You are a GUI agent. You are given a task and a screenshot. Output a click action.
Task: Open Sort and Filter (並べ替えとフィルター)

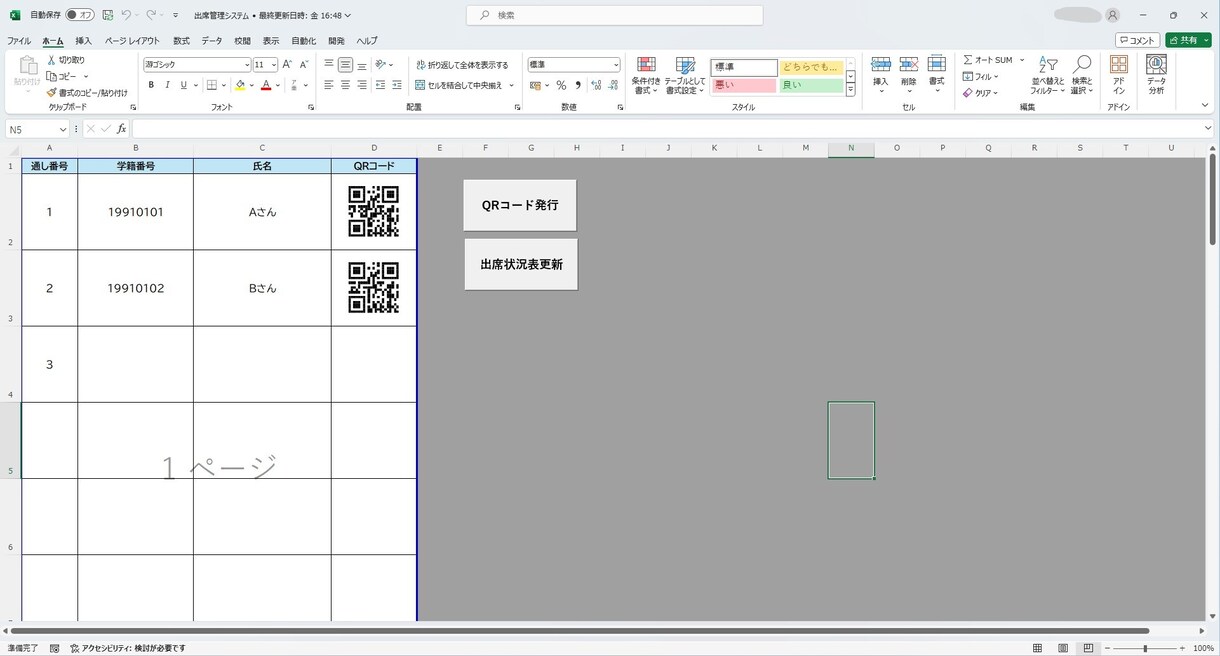[1047, 76]
